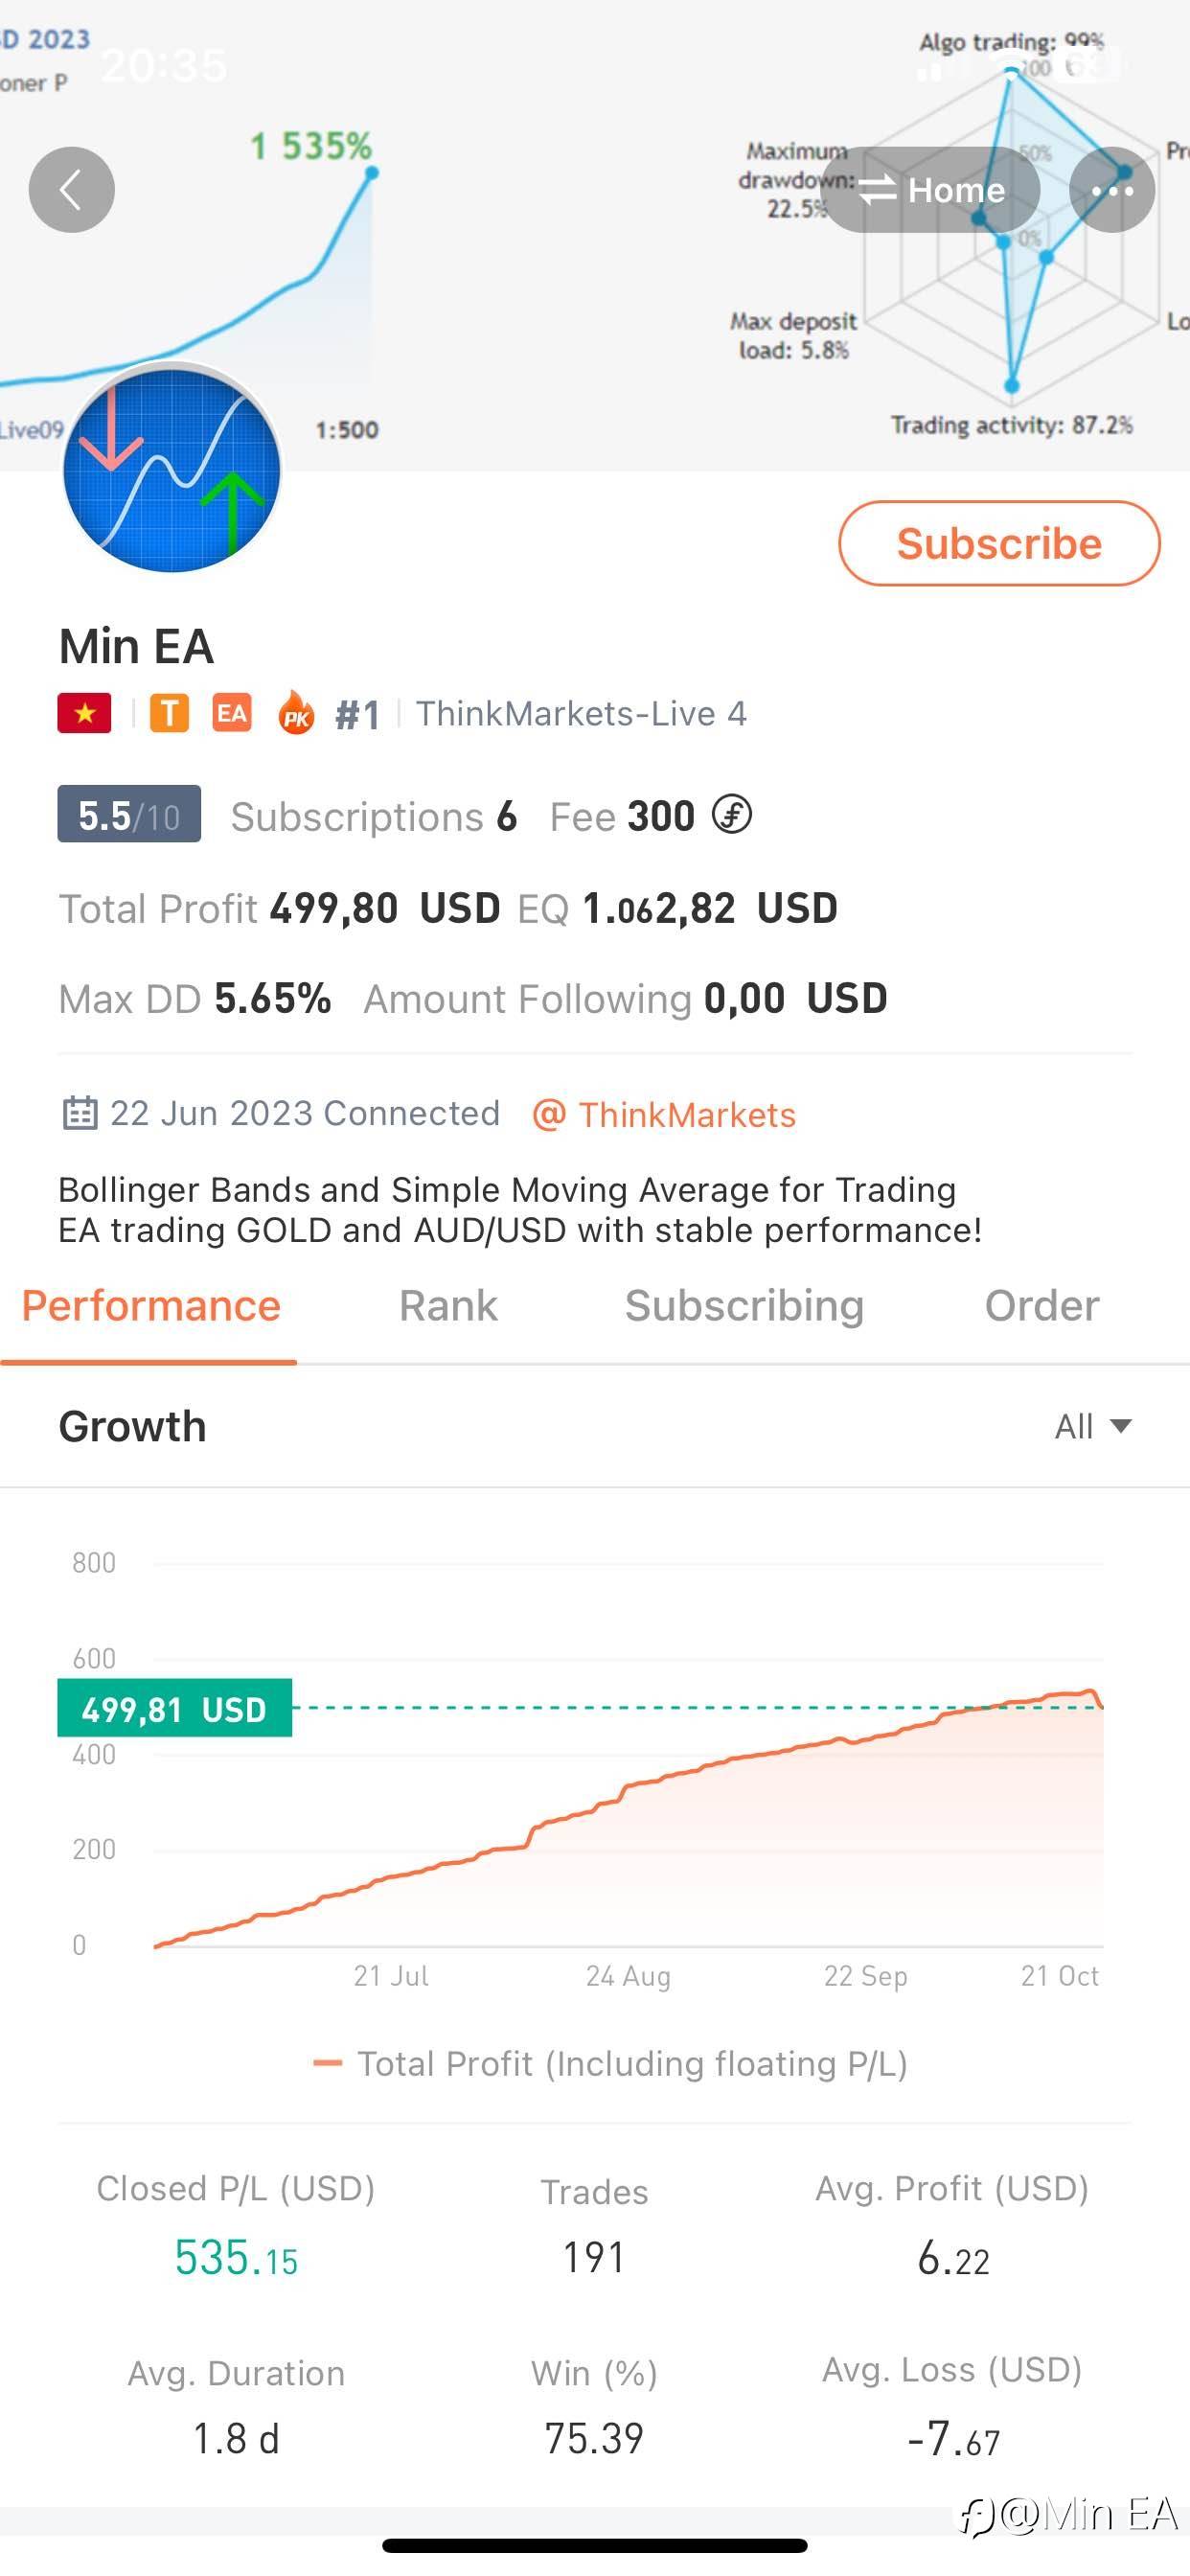
Task: Switch to the Rank tab
Action: coord(448,1305)
